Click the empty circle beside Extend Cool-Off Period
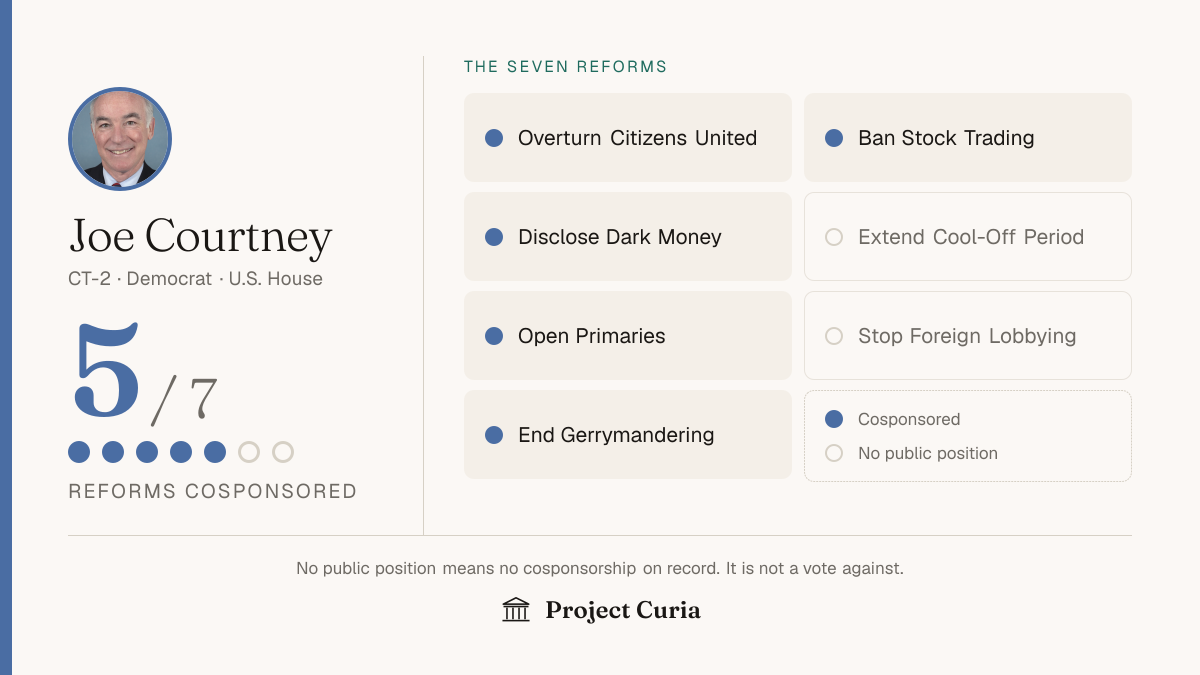Viewport: 1200px width, 675px height. pyautogui.click(x=834, y=237)
